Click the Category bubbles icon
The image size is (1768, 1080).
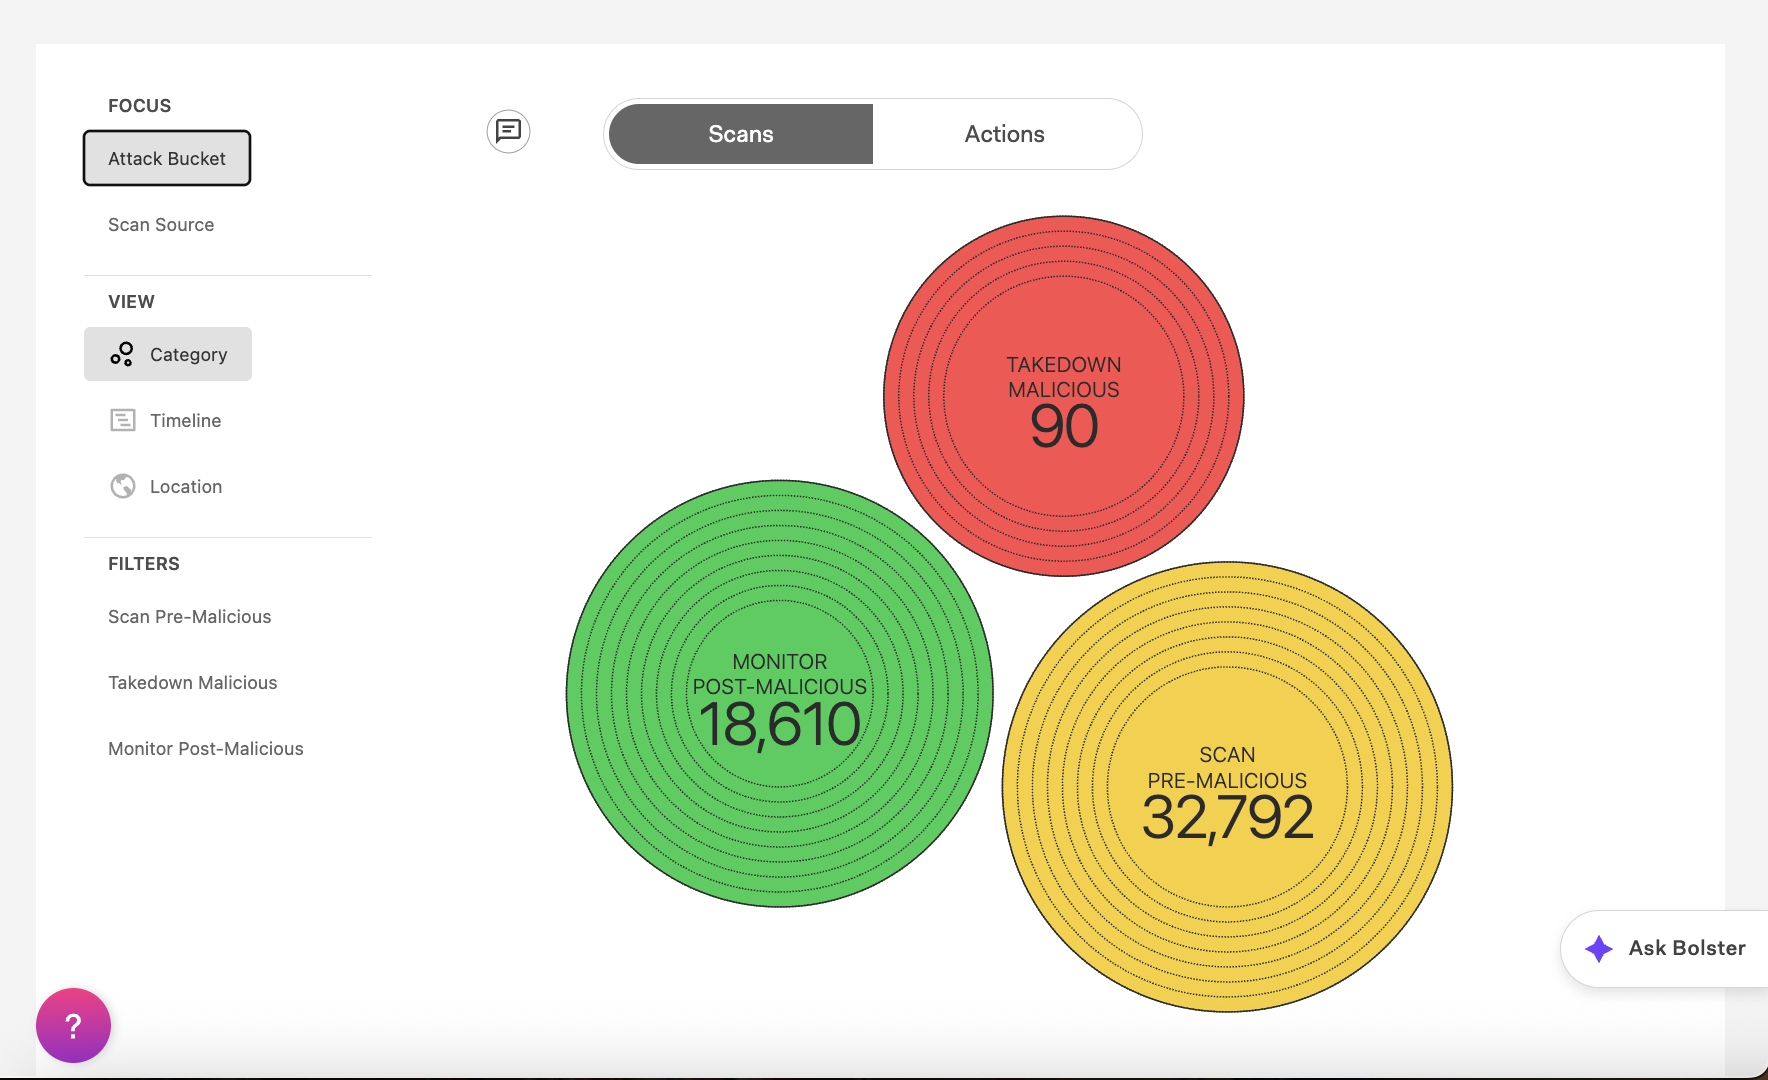click(122, 354)
